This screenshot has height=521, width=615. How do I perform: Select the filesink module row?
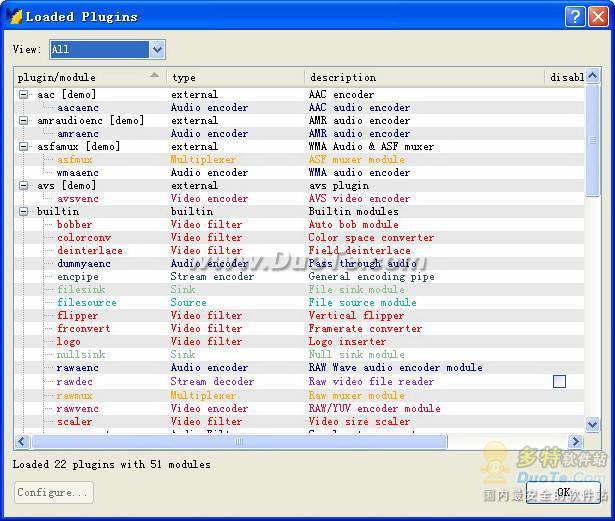pos(299,290)
